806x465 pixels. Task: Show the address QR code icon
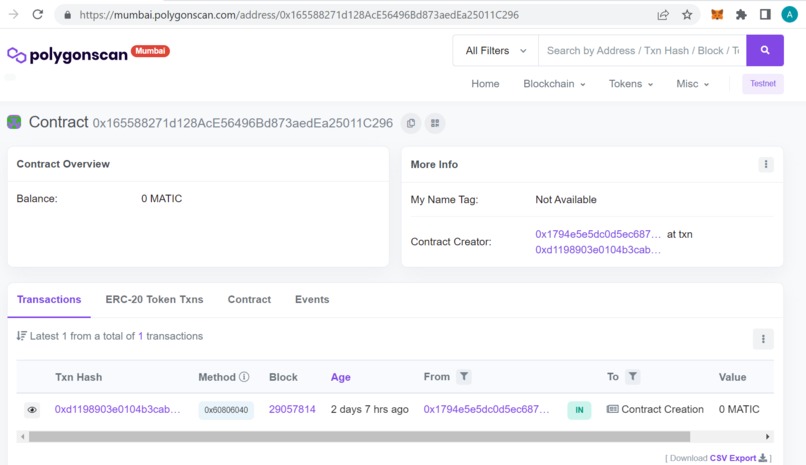[x=435, y=123]
